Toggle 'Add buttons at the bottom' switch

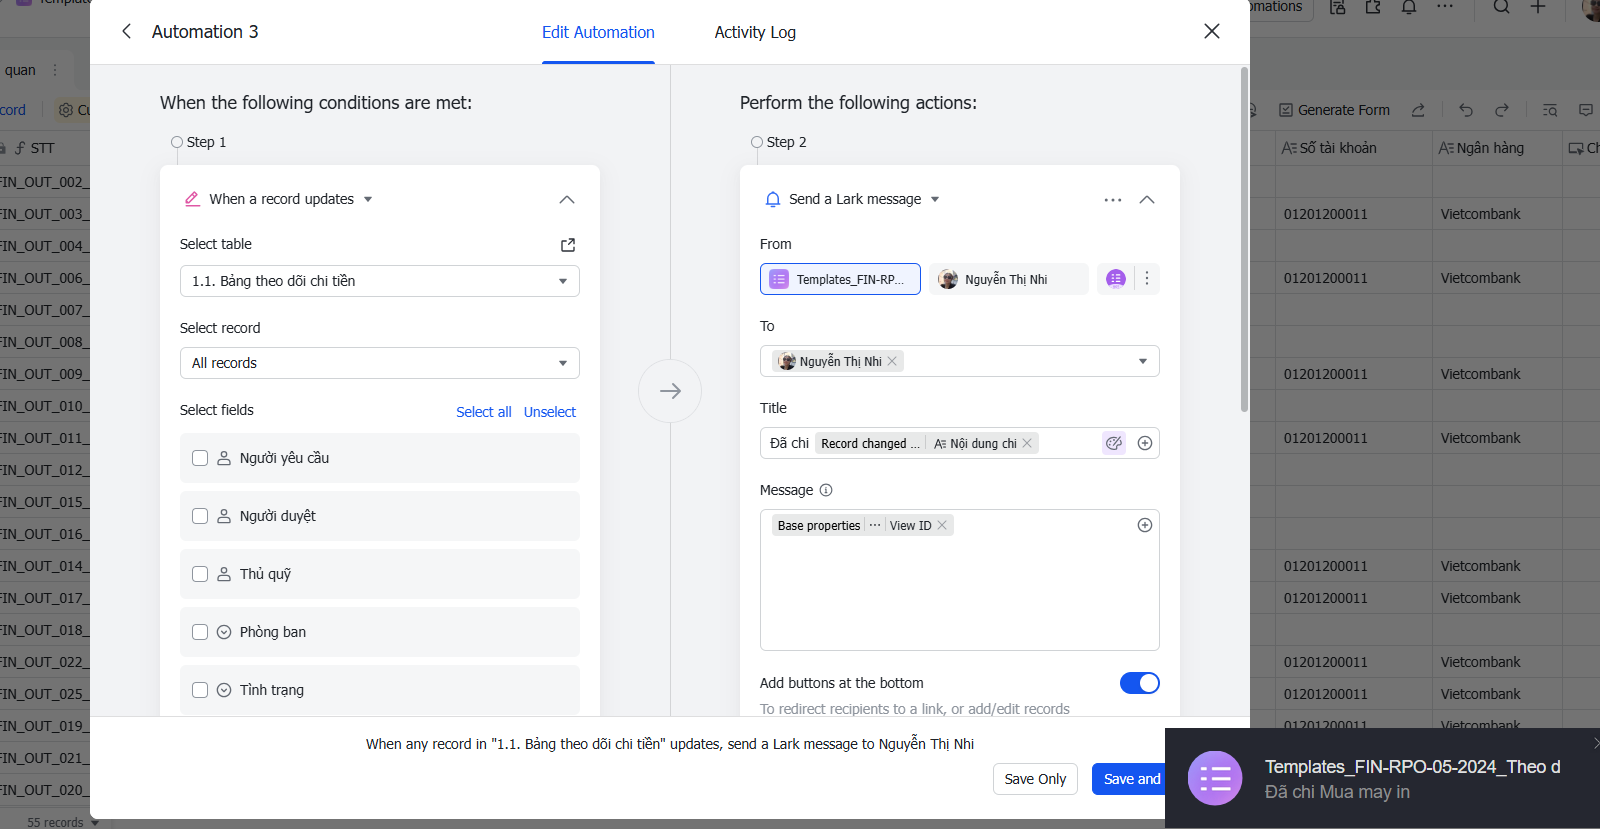[1139, 683]
